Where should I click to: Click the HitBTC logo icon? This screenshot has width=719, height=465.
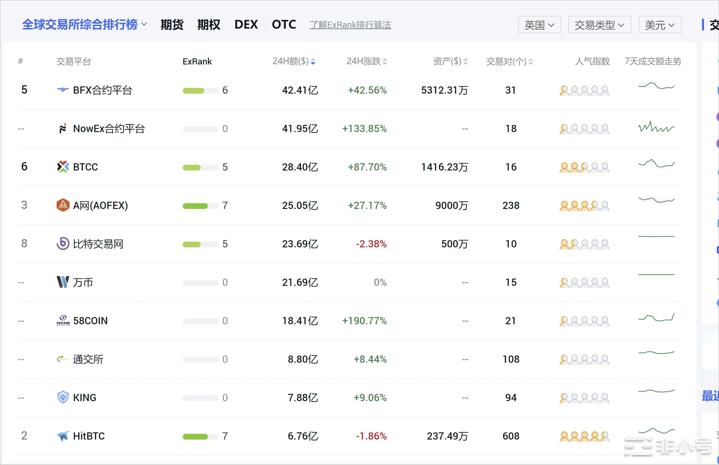63,436
